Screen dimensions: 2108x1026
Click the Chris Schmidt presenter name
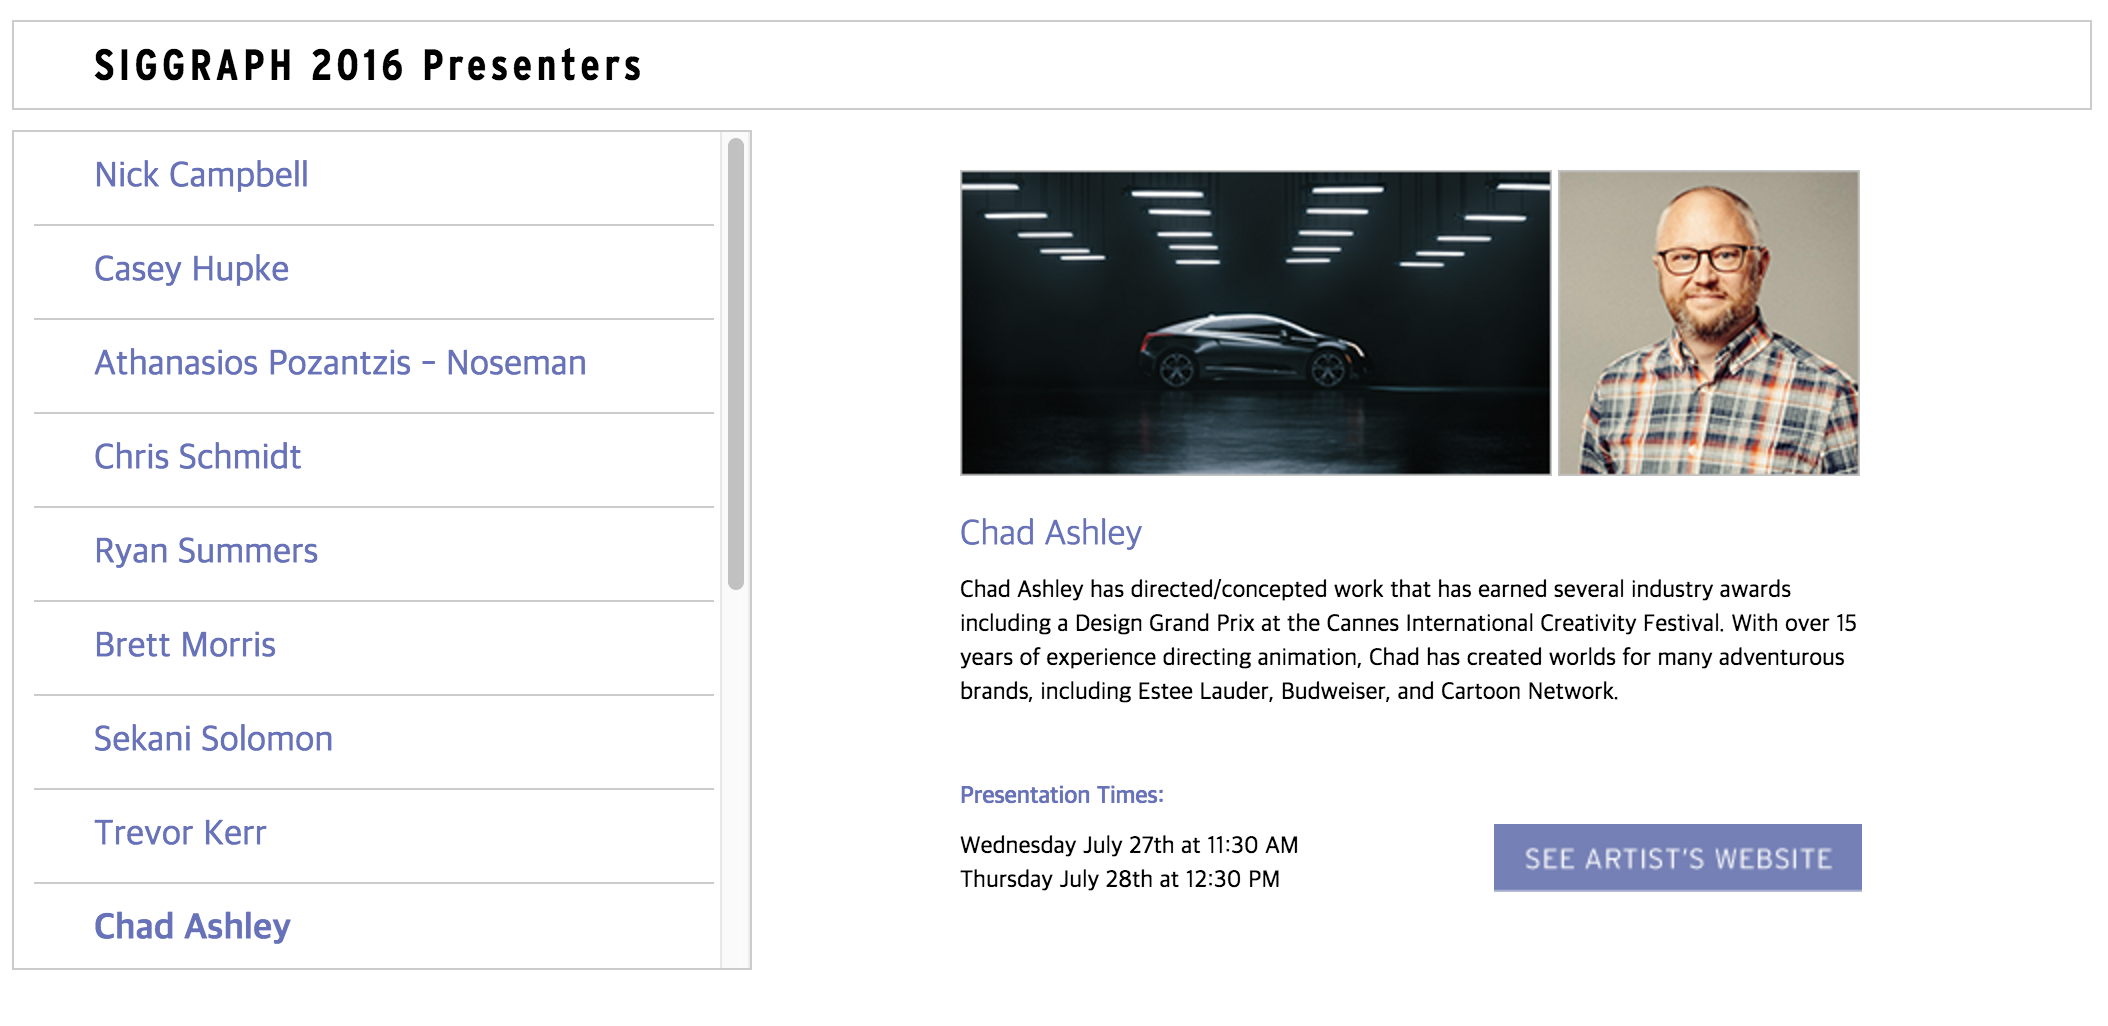197,457
